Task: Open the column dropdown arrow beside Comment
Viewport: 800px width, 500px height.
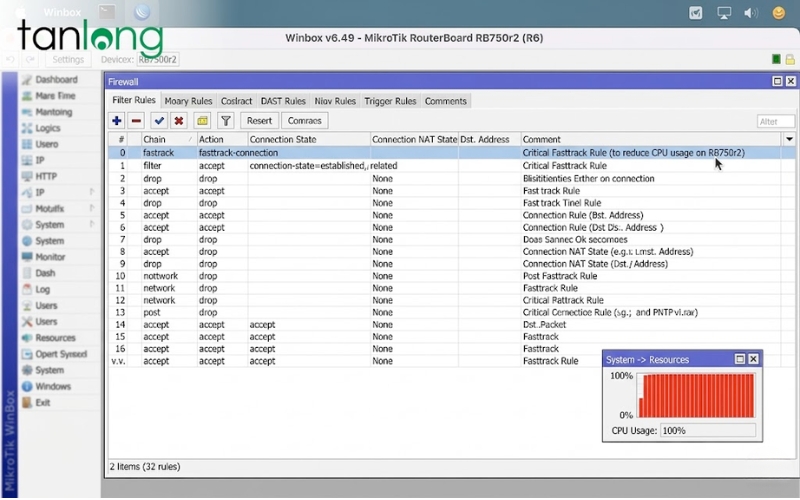Action: 788,139
